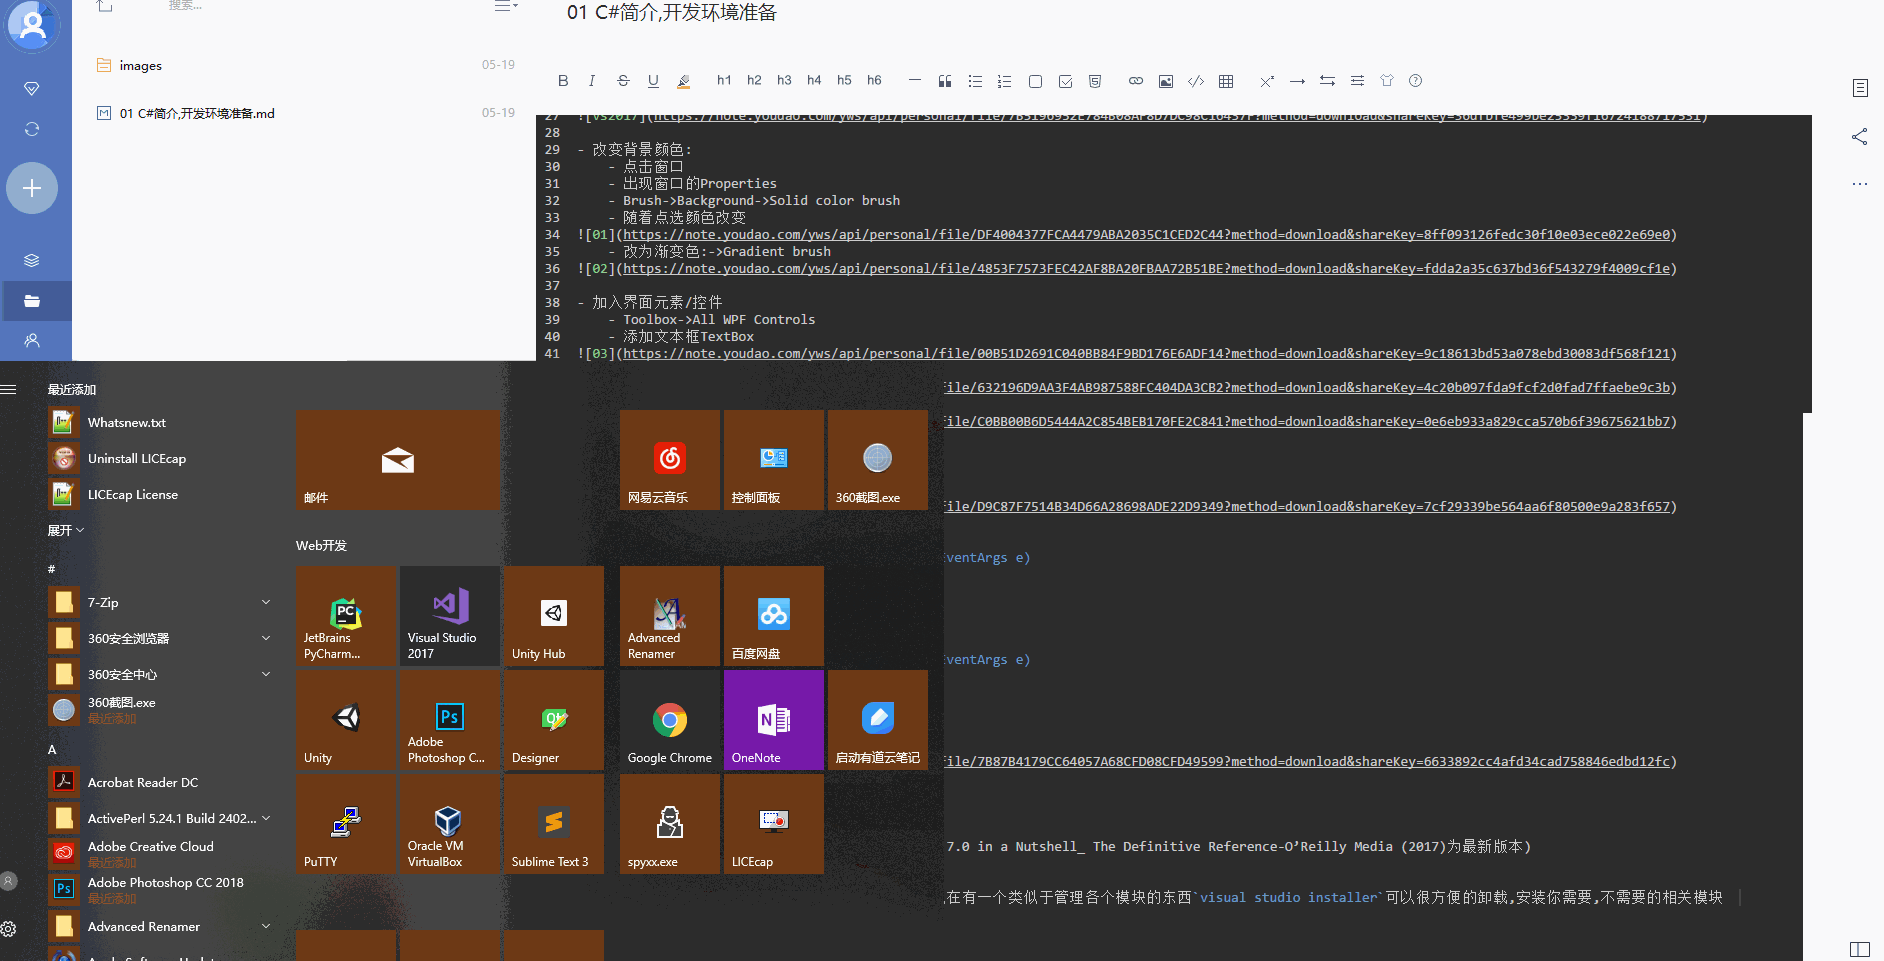Click the bidirectional arrows toolbar icon
The image size is (1884, 961).
click(x=1327, y=81)
